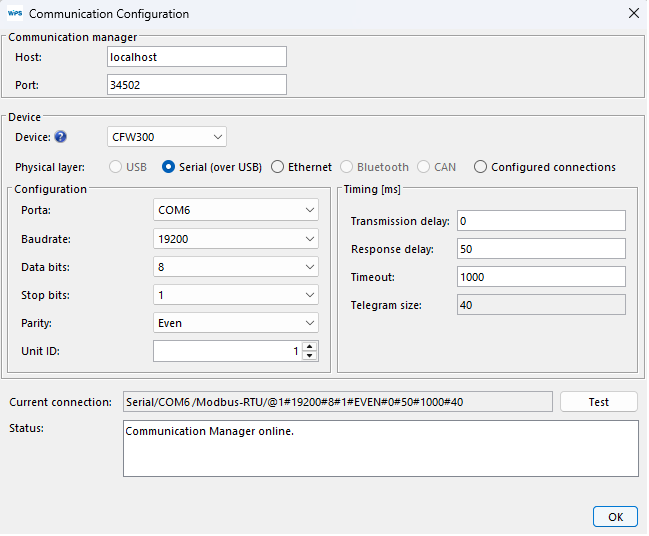Close the Communication Configuration dialog
The height and width of the screenshot is (536, 649).
click(x=632, y=14)
